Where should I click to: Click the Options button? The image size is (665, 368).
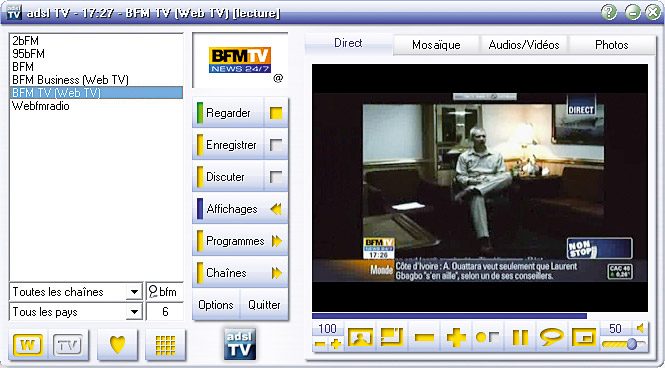(216, 305)
